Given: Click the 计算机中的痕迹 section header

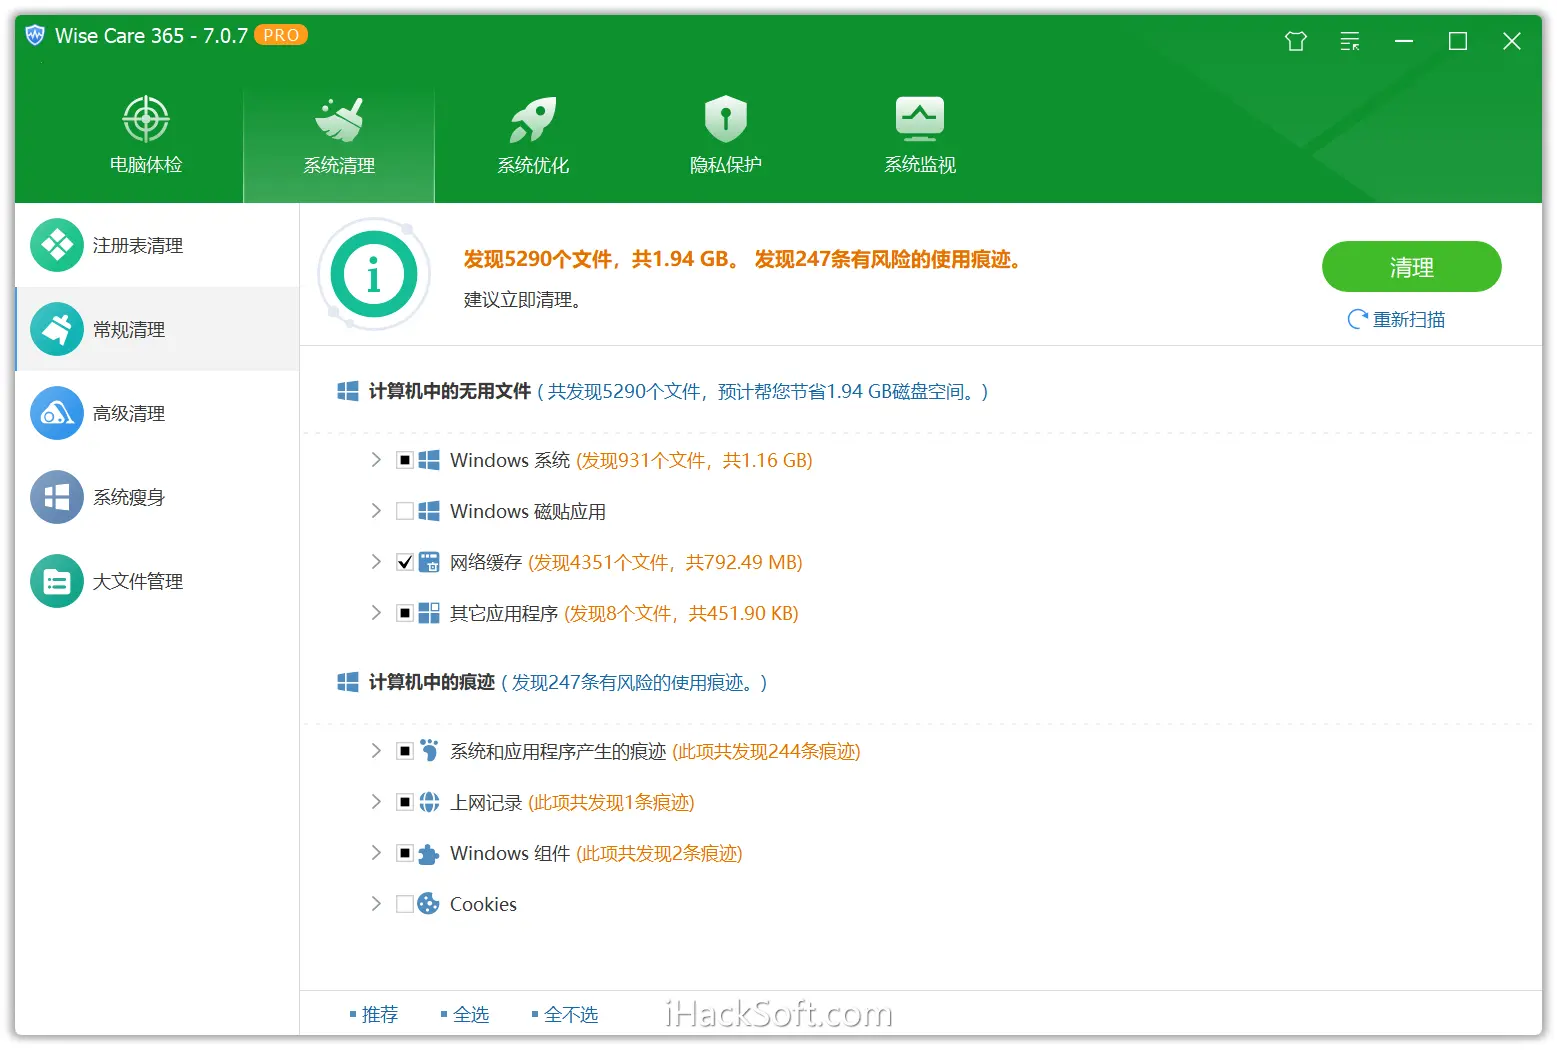Looking at the screenshot, I should click(432, 682).
